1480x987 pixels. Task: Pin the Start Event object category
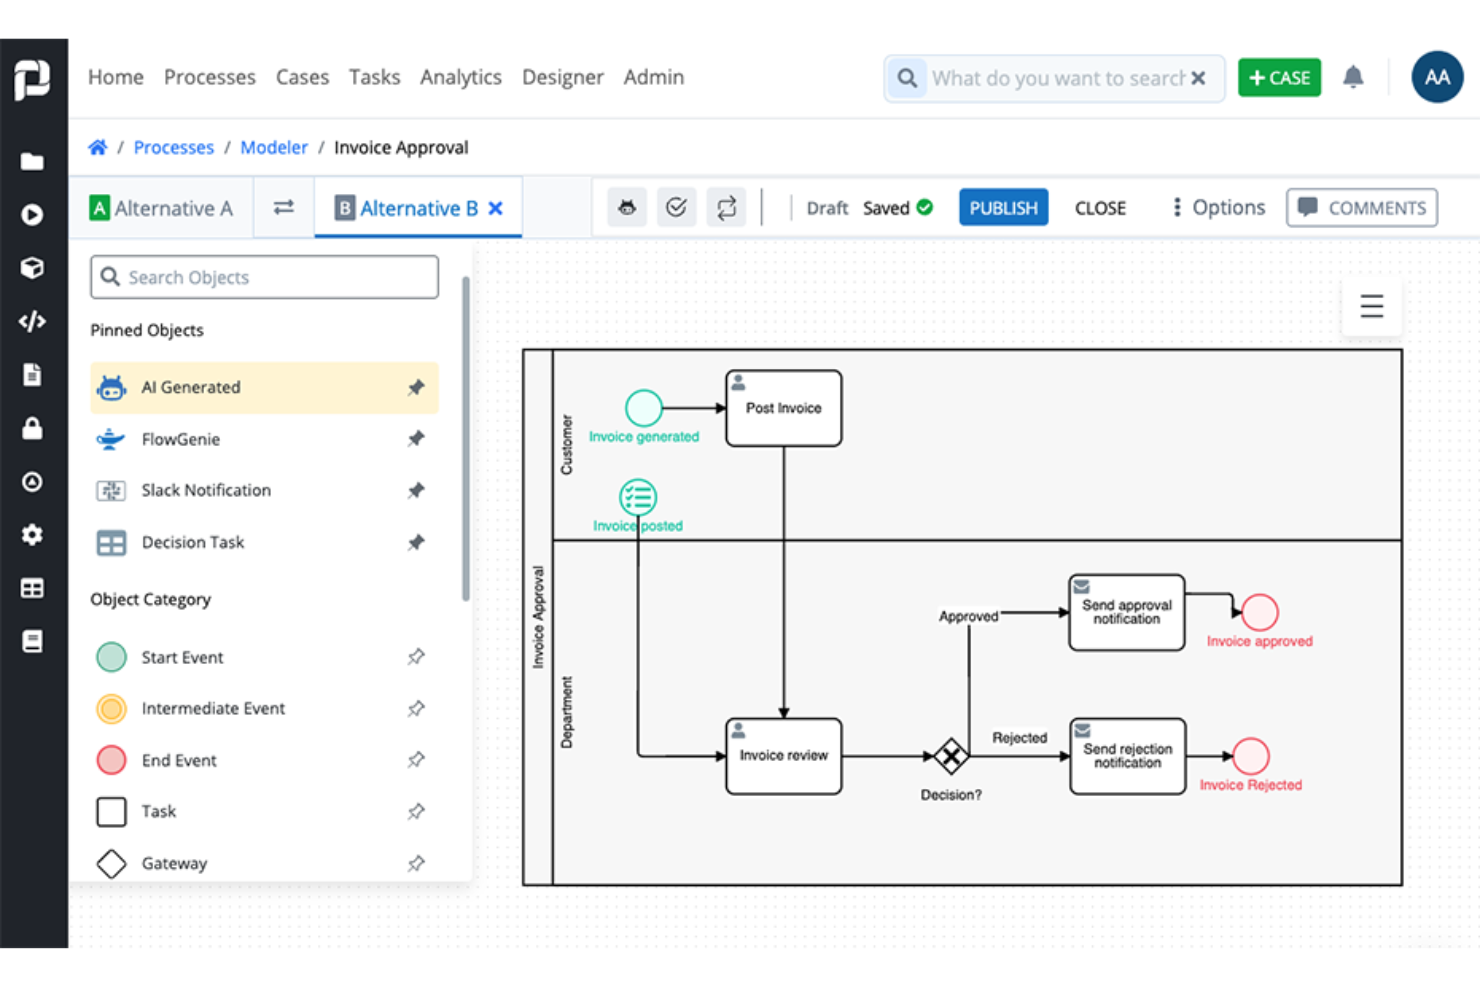tap(416, 657)
